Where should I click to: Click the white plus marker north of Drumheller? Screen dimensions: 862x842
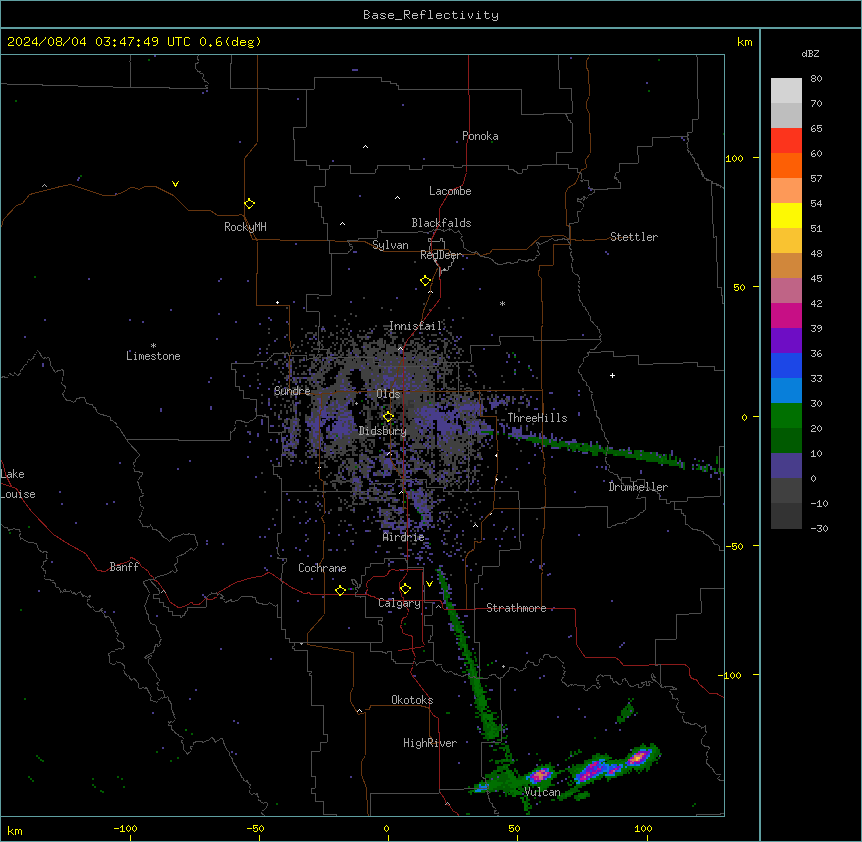pyautogui.click(x=612, y=375)
